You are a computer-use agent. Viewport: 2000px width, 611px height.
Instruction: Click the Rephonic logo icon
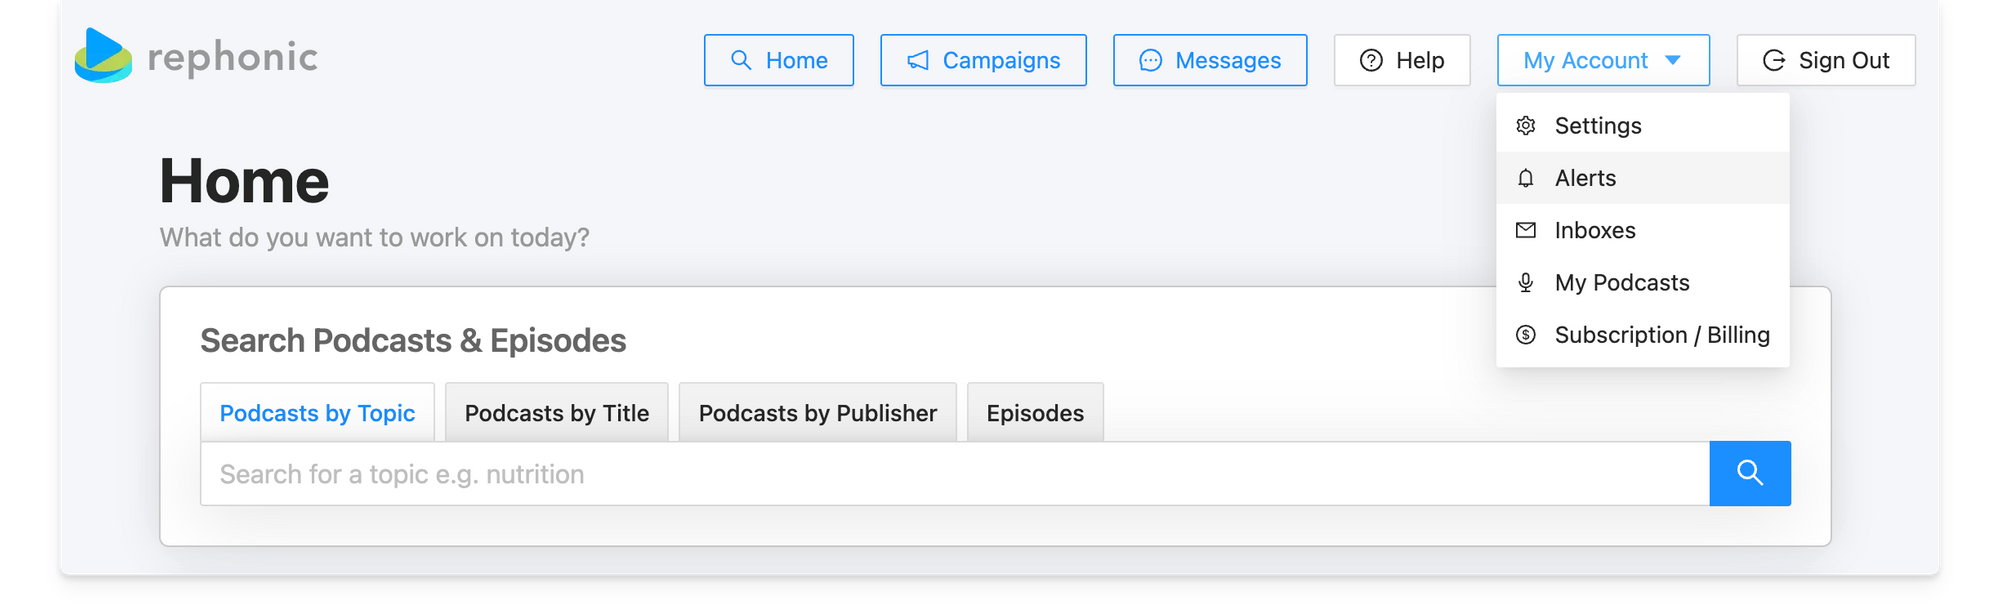(103, 56)
